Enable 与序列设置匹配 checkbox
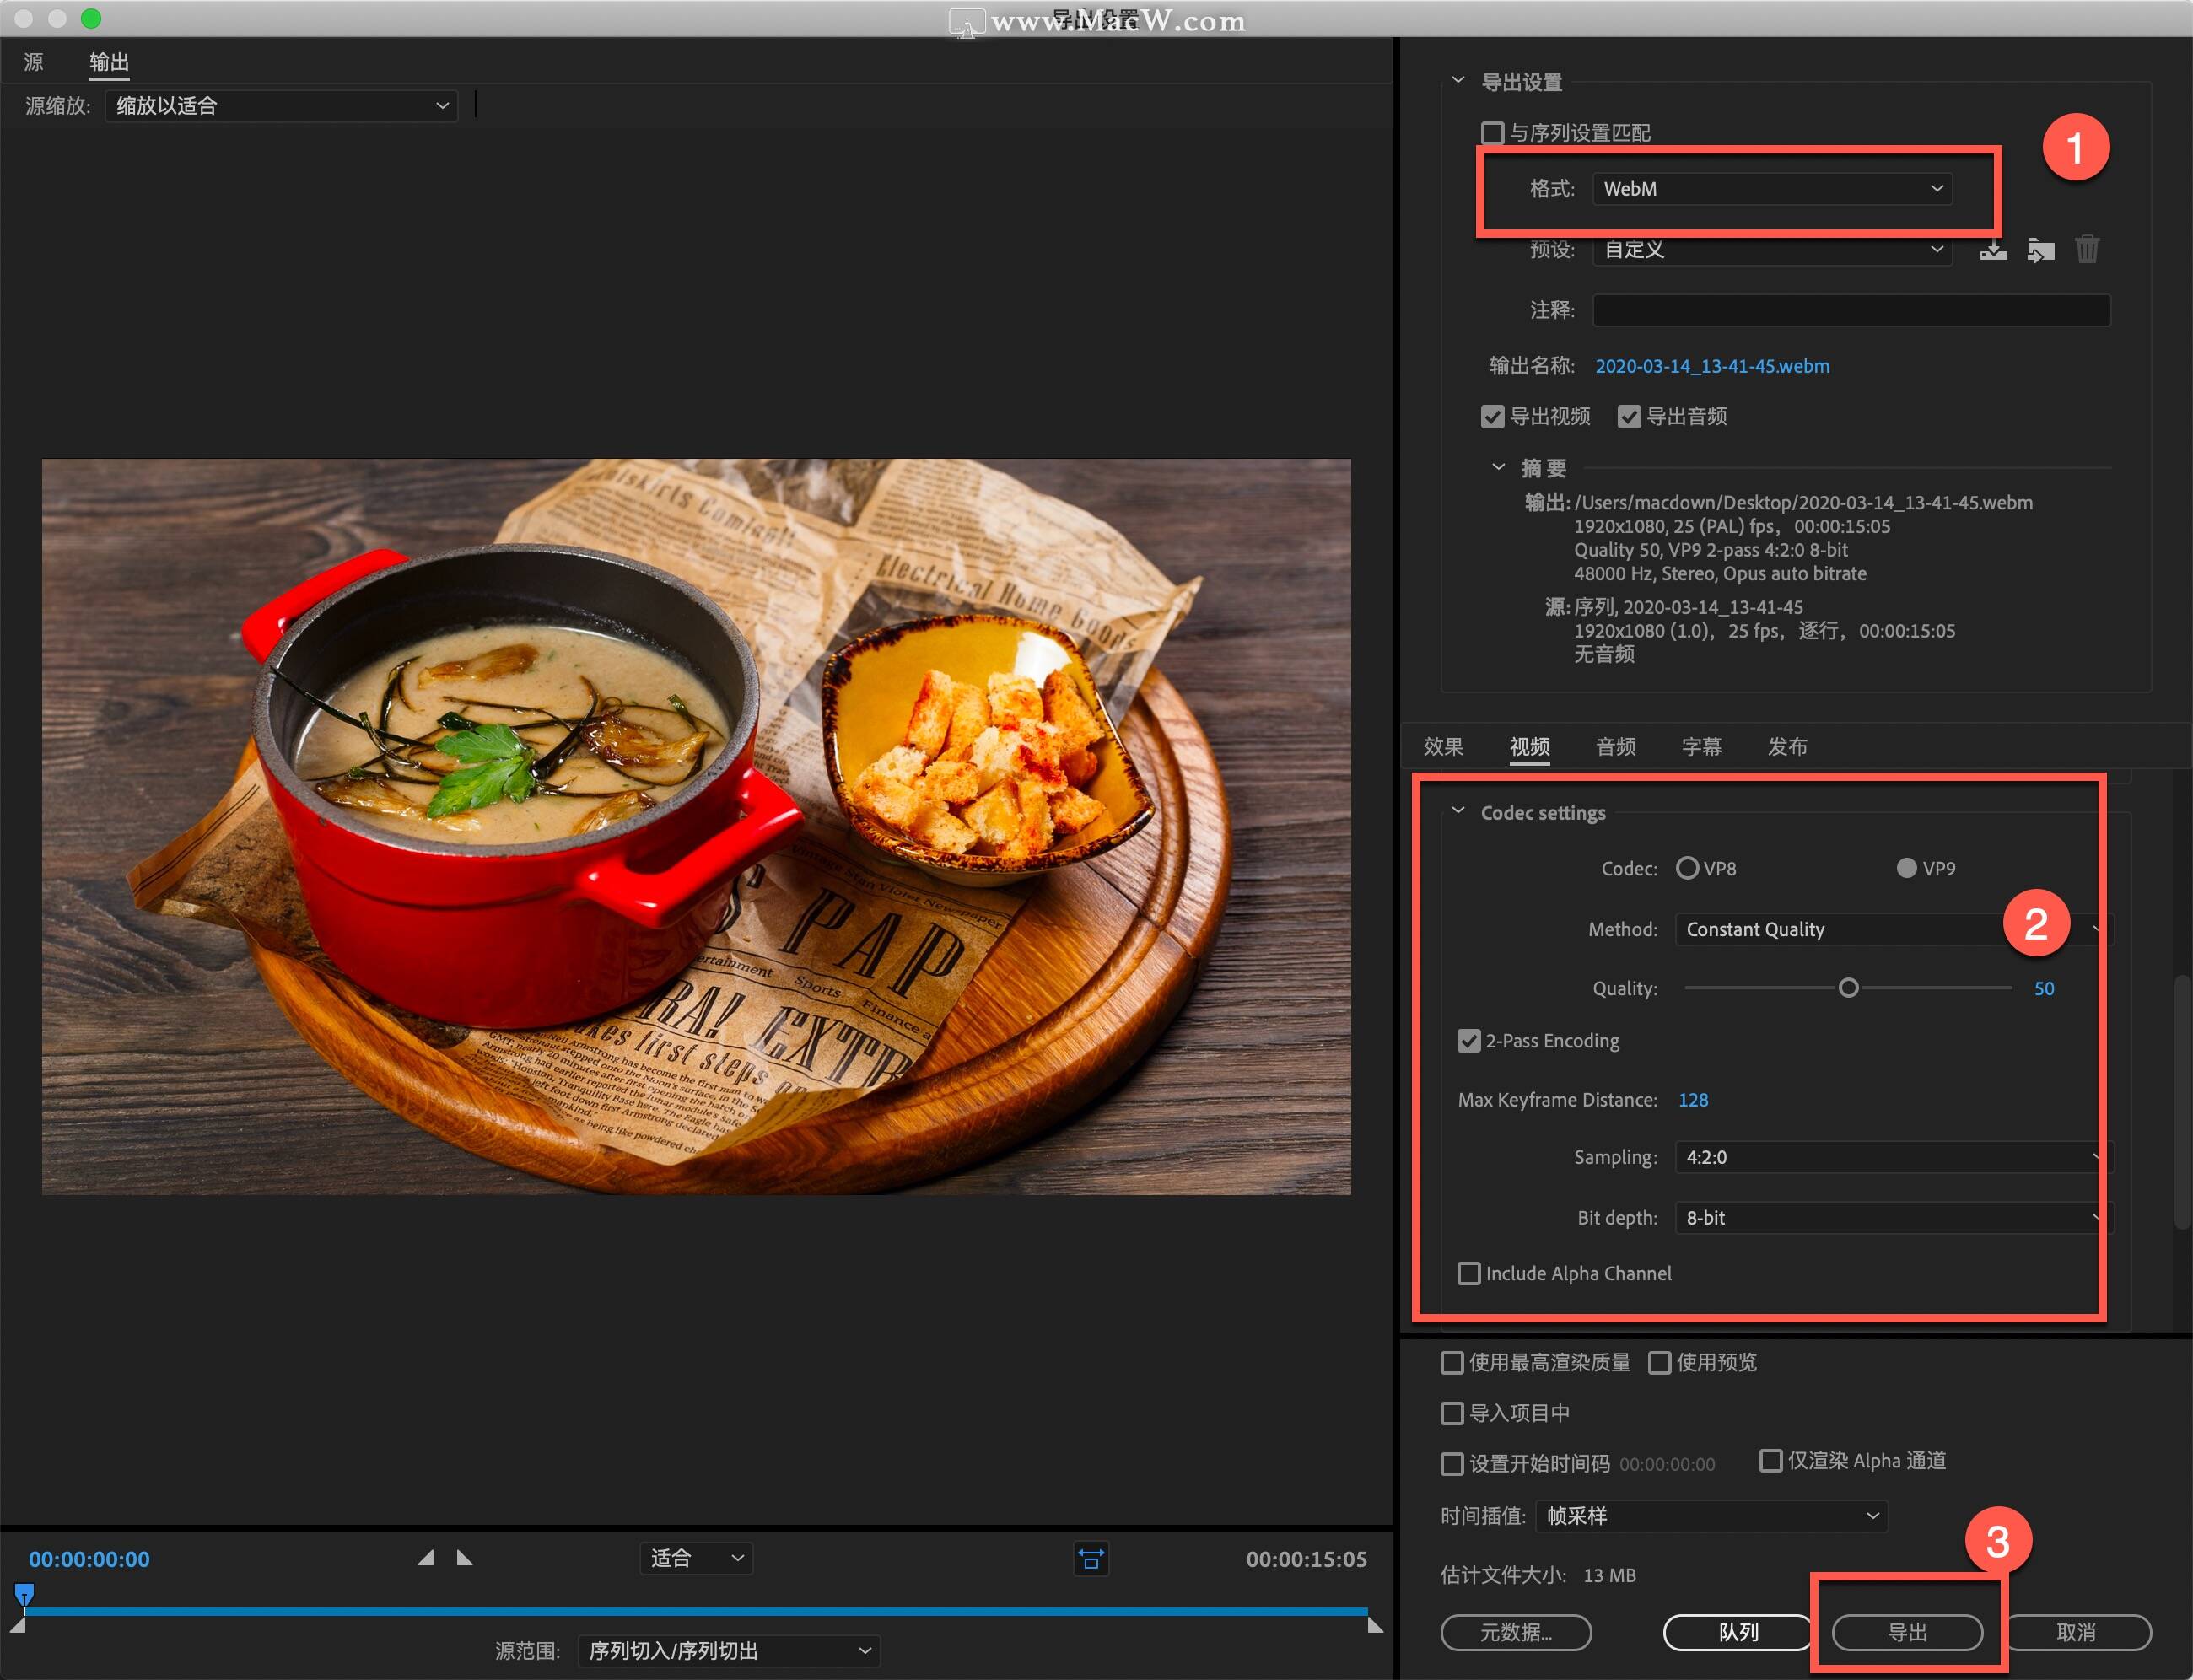This screenshot has width=2193, height=1680. tap(1493, 132)
